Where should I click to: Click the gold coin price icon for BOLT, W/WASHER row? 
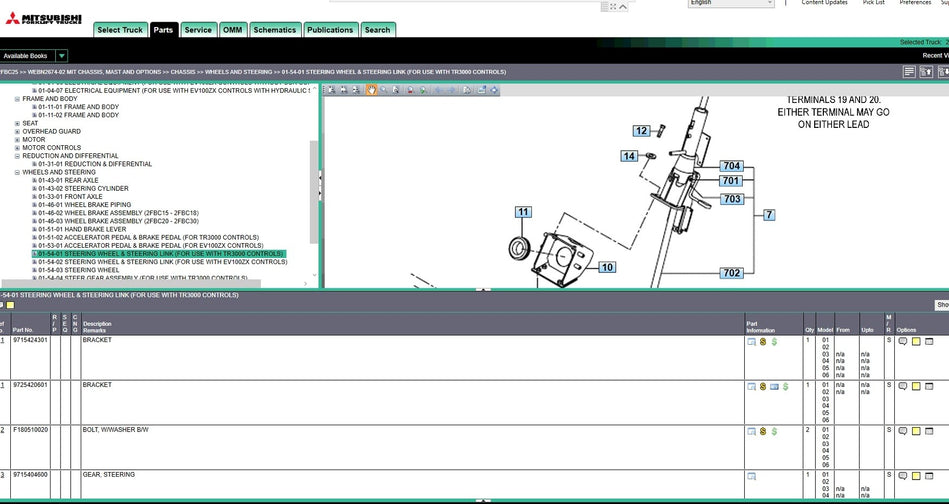763,431
